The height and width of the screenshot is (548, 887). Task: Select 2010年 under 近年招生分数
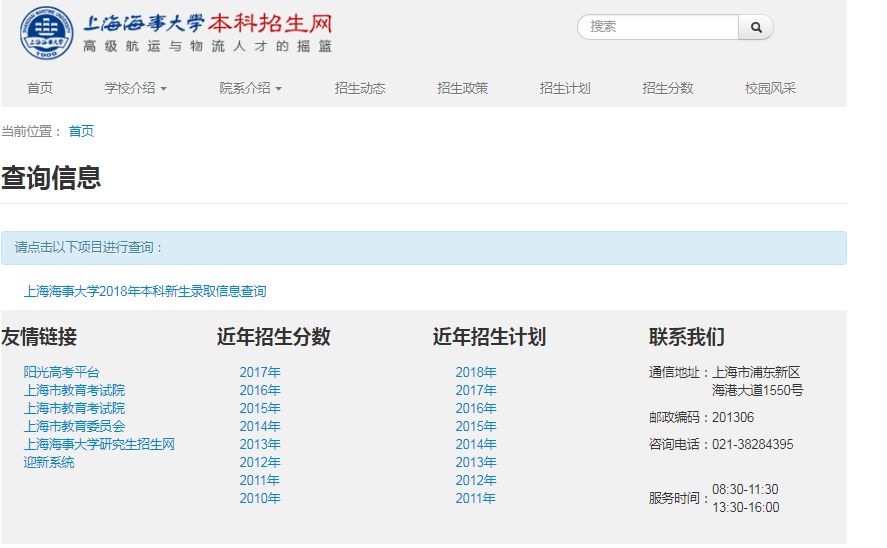260,498
